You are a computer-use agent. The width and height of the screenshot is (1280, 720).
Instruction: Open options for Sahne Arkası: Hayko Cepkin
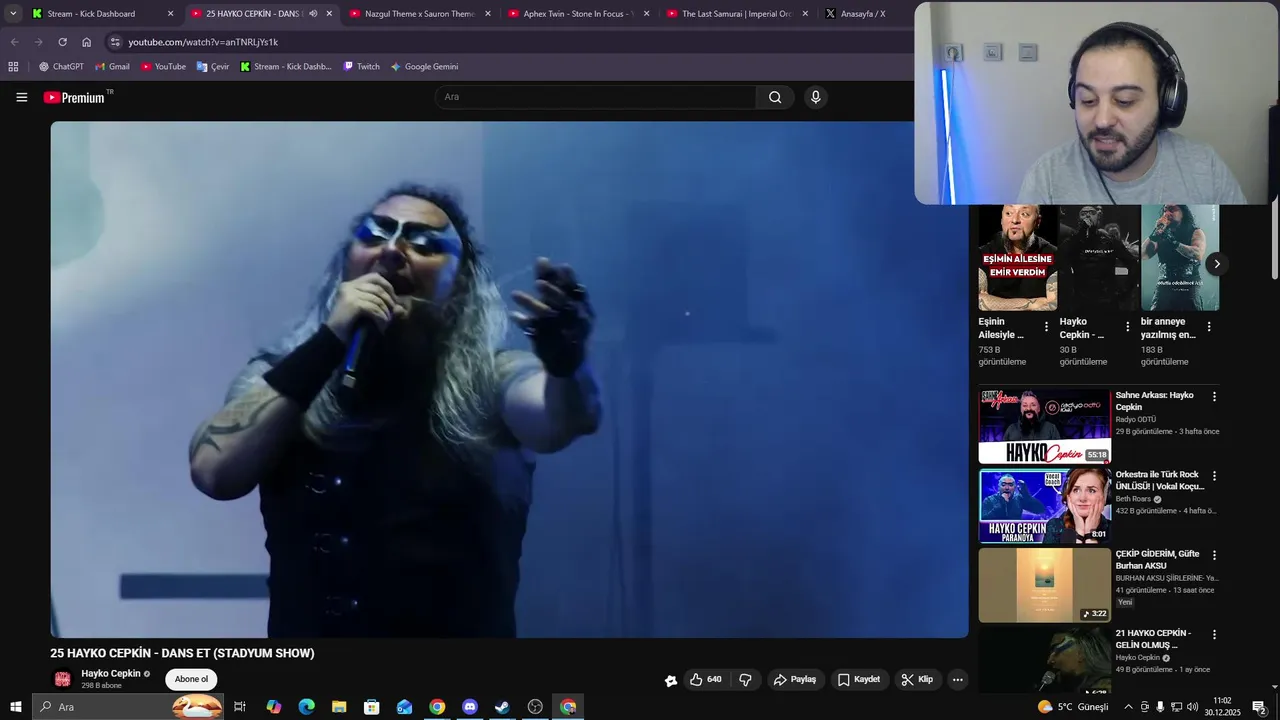coord(1214,397)
